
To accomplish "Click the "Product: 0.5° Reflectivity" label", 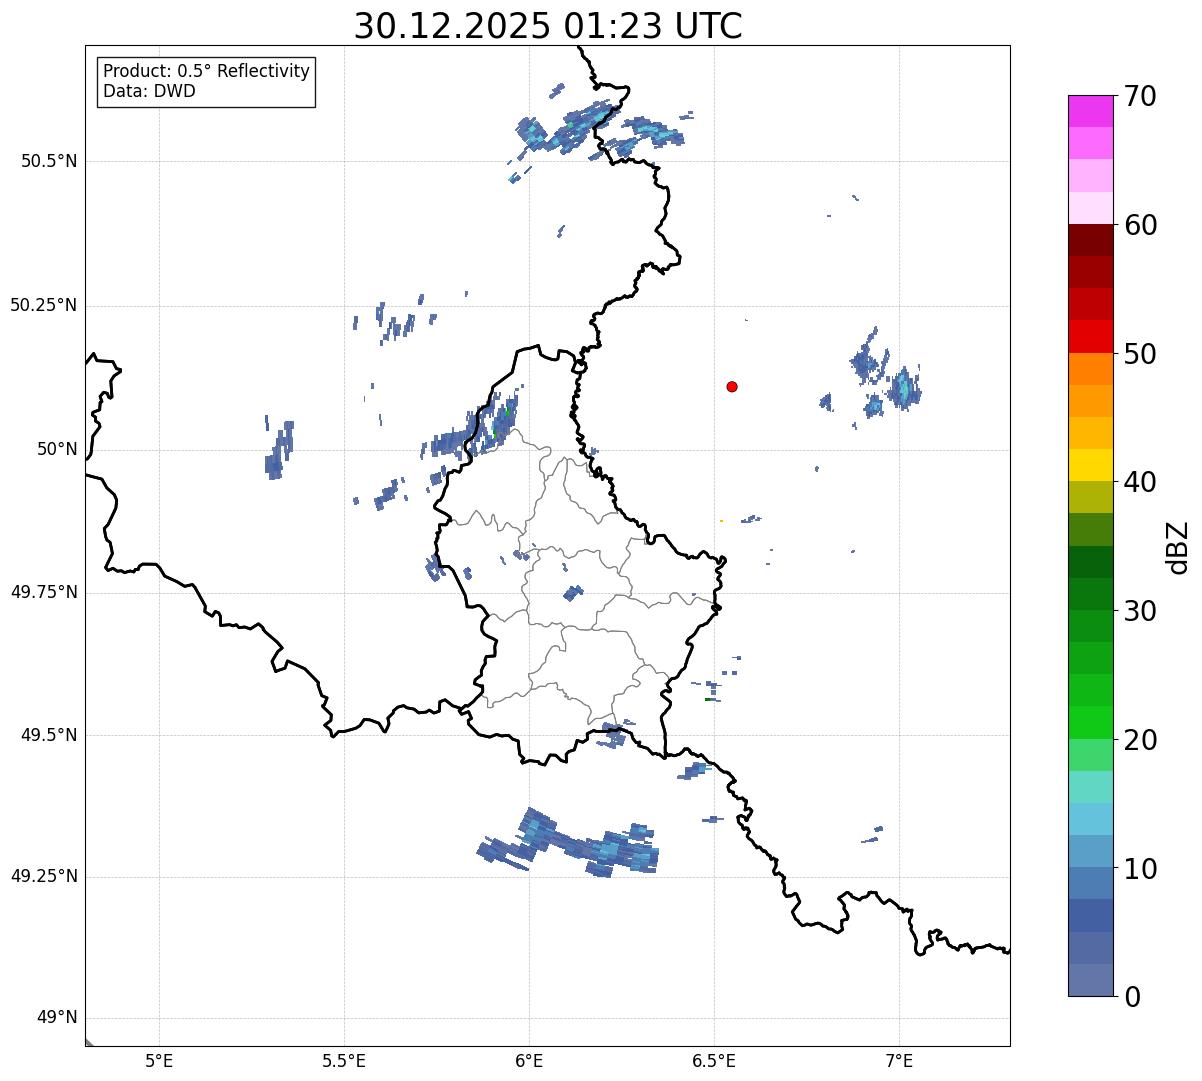I will coord(206,72).
